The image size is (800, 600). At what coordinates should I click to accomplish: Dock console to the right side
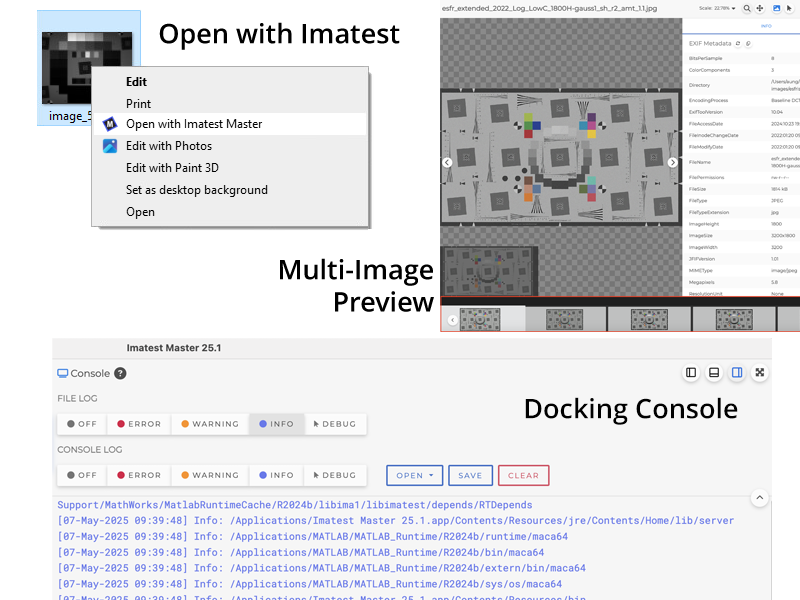pos(737,372)
